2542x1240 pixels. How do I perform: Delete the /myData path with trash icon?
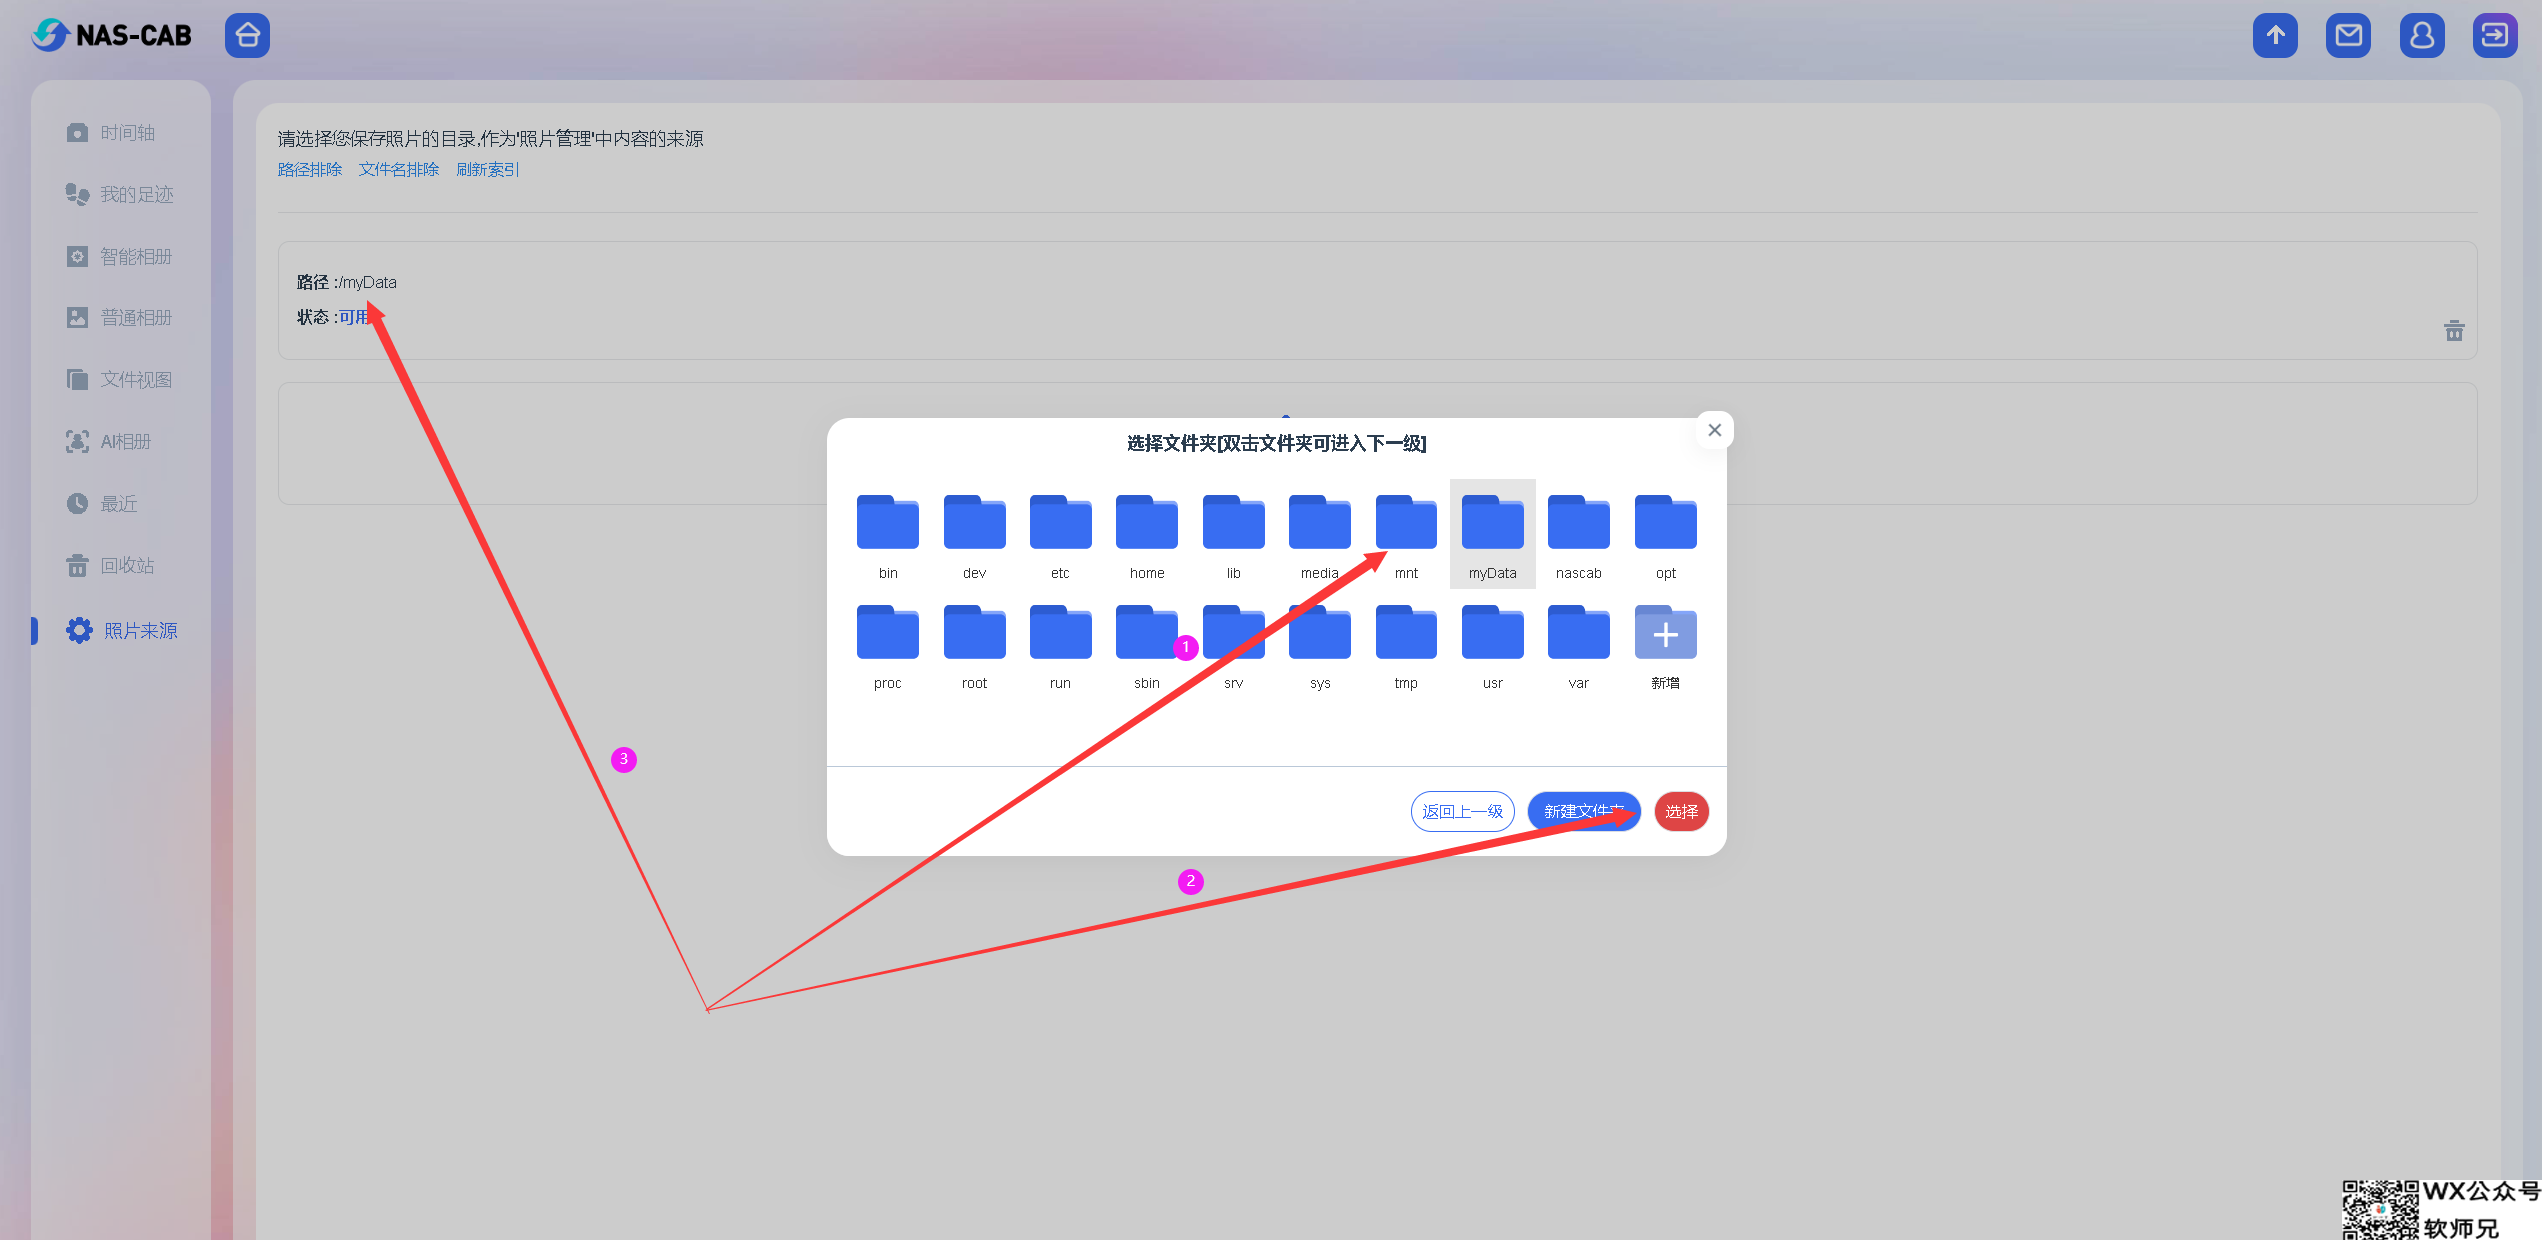click(x=2454, y=331)
